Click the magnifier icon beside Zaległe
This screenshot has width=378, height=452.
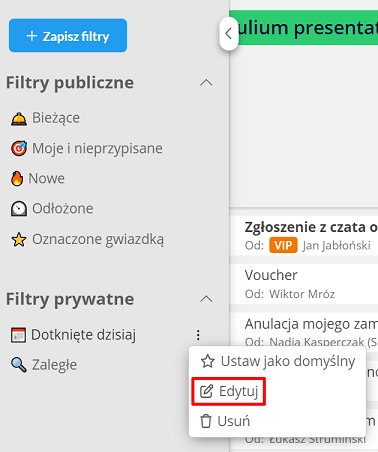(x=19, y=365)
